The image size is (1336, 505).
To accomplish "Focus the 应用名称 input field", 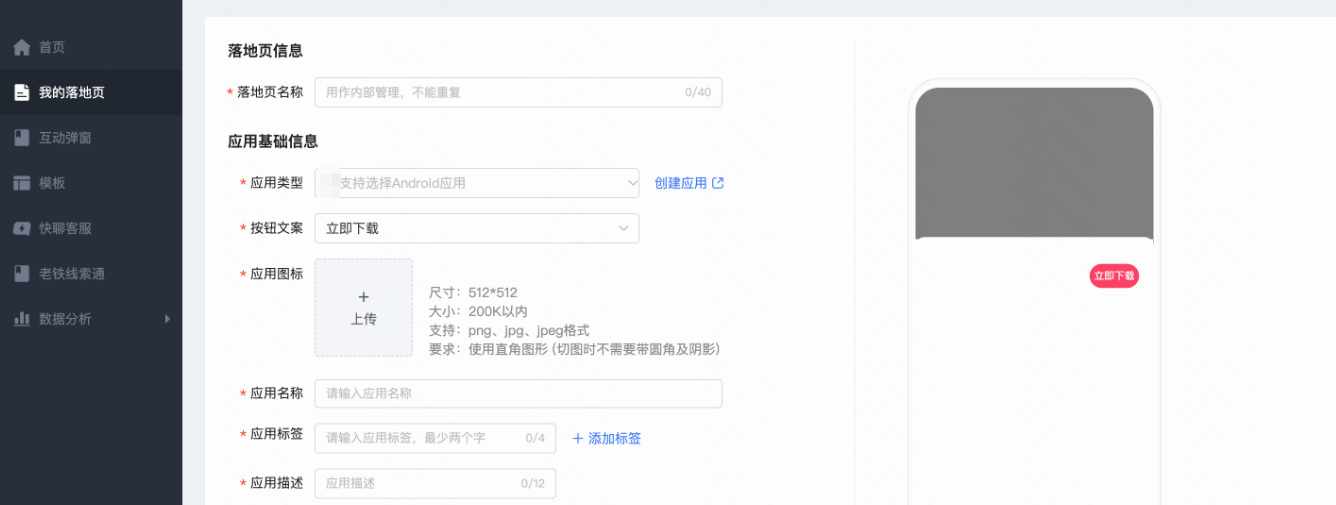I will coord(518,393).
